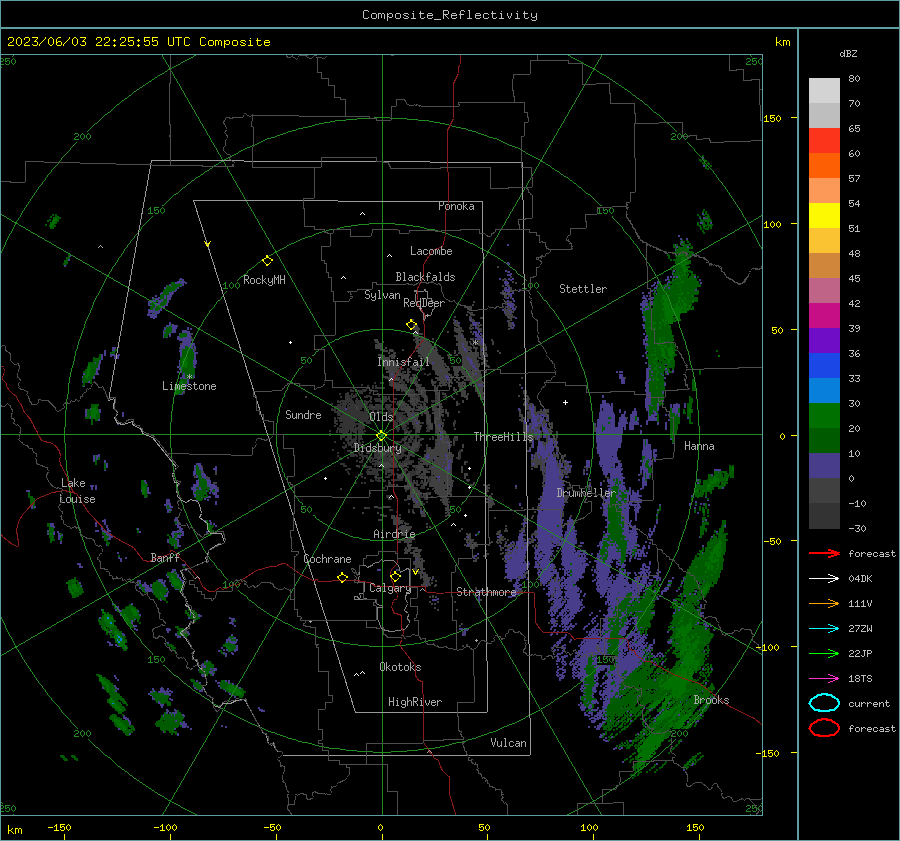Viewport: 900px width, 841px height.
Task: Click the yellow diamond marker near RockyMH
Action: tap(267, 261)
